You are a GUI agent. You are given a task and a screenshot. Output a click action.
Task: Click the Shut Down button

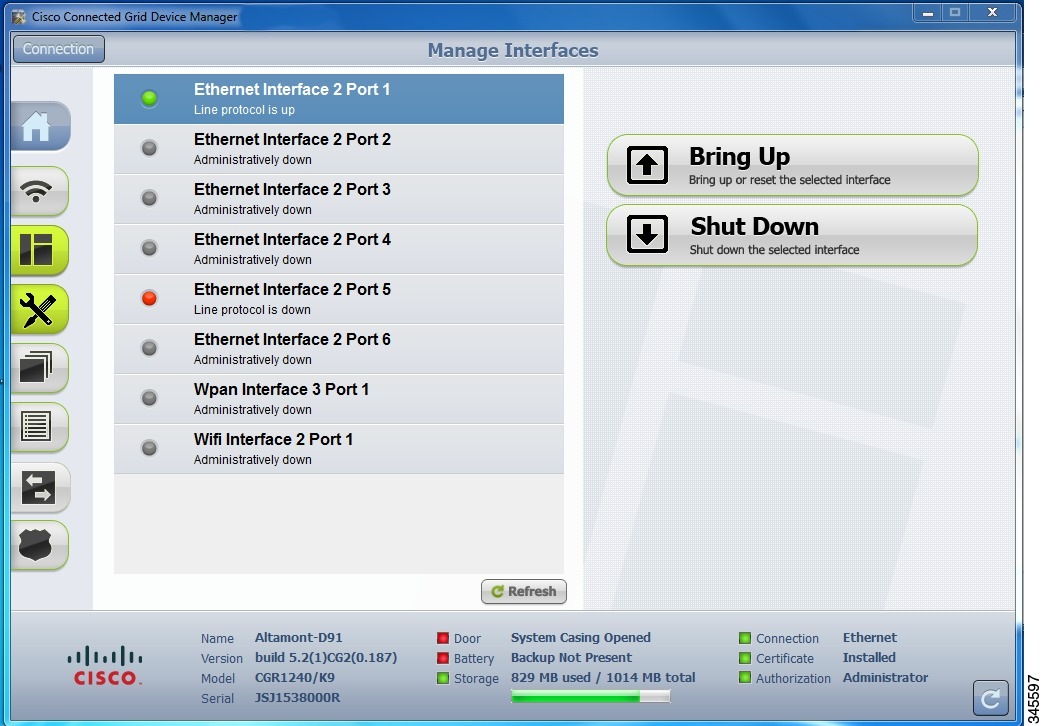(790, 235)
